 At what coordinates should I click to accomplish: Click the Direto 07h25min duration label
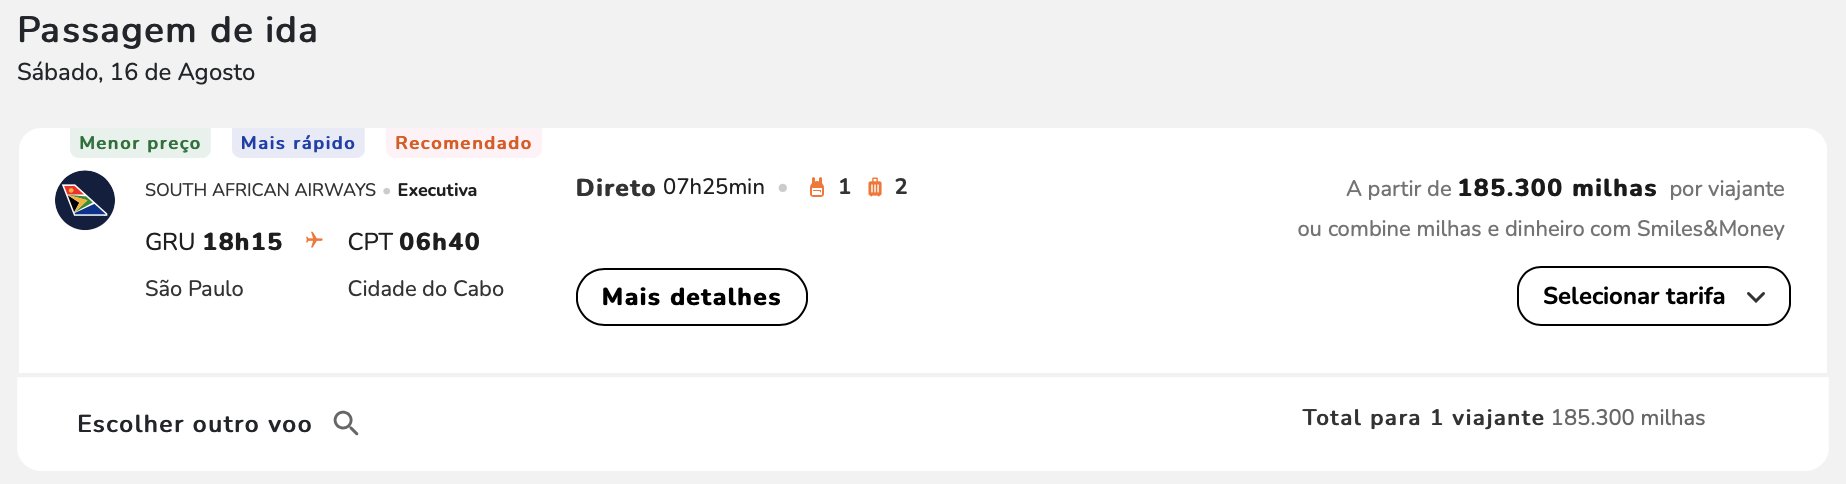(670, 187)
